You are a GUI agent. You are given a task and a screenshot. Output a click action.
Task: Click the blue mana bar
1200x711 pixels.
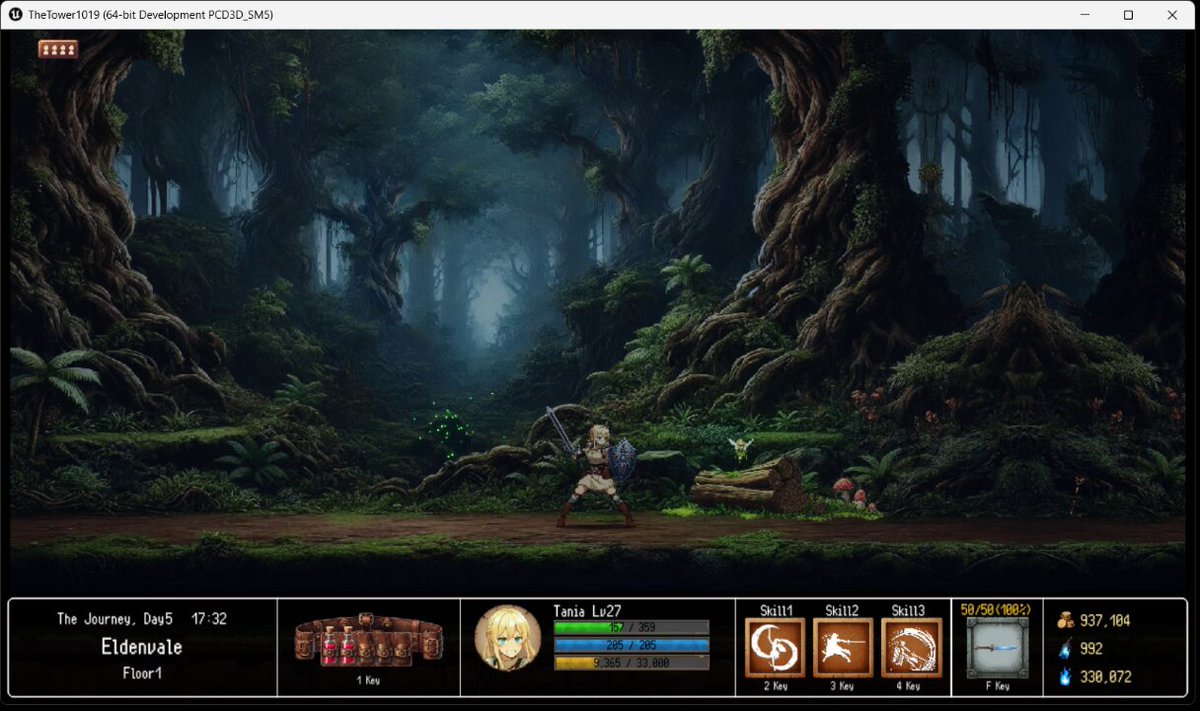click(x=631, y=645)
